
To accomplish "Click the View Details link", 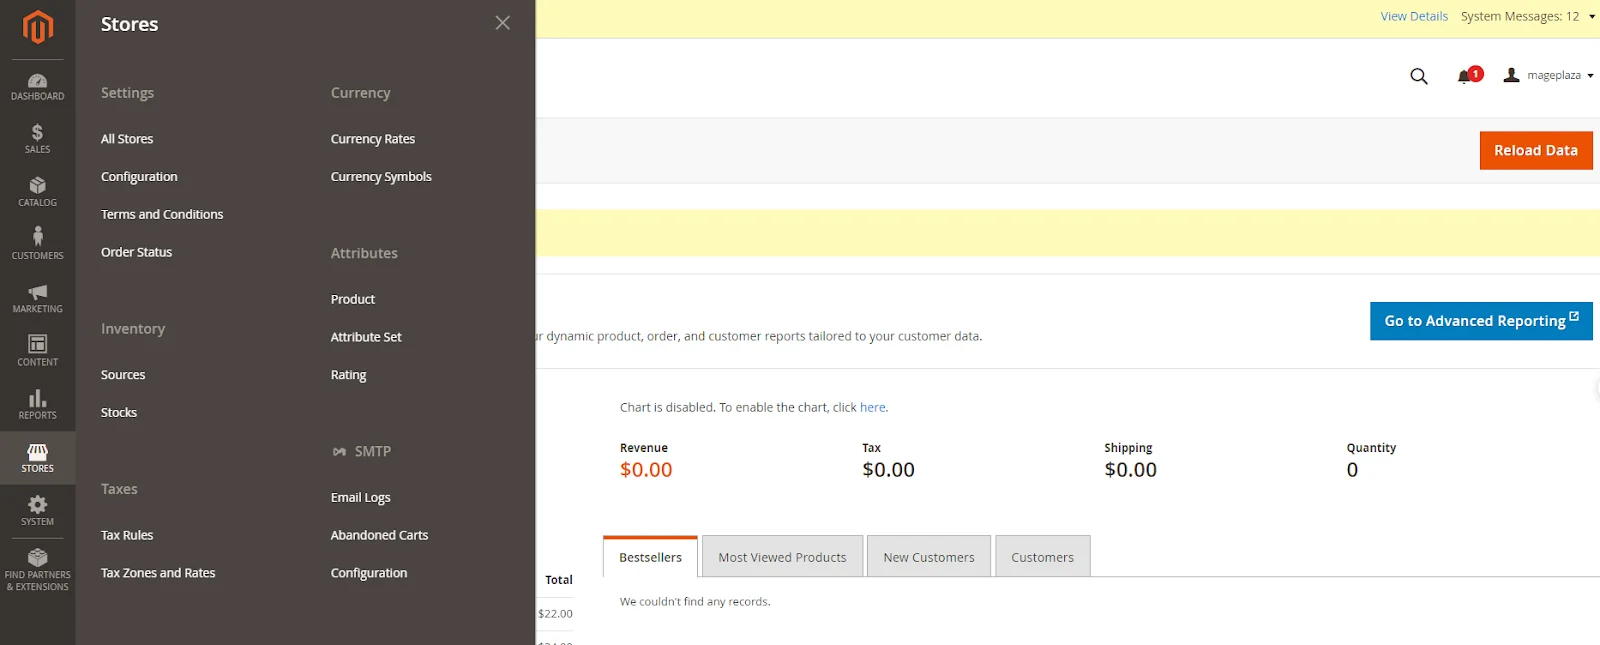I will [x=1413, y=17].
